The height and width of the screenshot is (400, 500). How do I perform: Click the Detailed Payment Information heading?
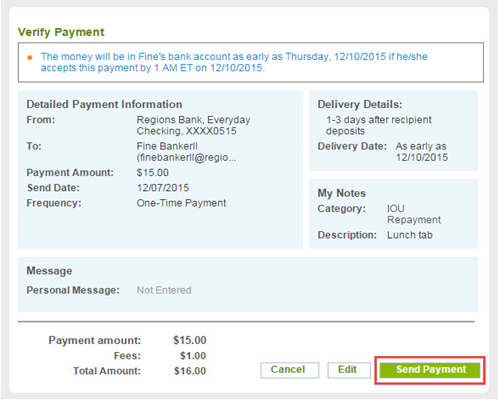tap(104, 104)
